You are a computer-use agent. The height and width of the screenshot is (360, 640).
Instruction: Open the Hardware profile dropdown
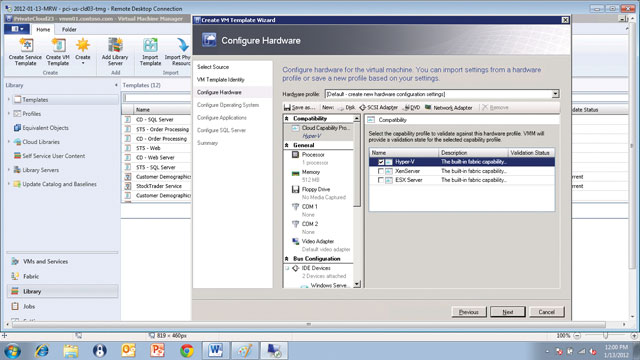[555, 94]
